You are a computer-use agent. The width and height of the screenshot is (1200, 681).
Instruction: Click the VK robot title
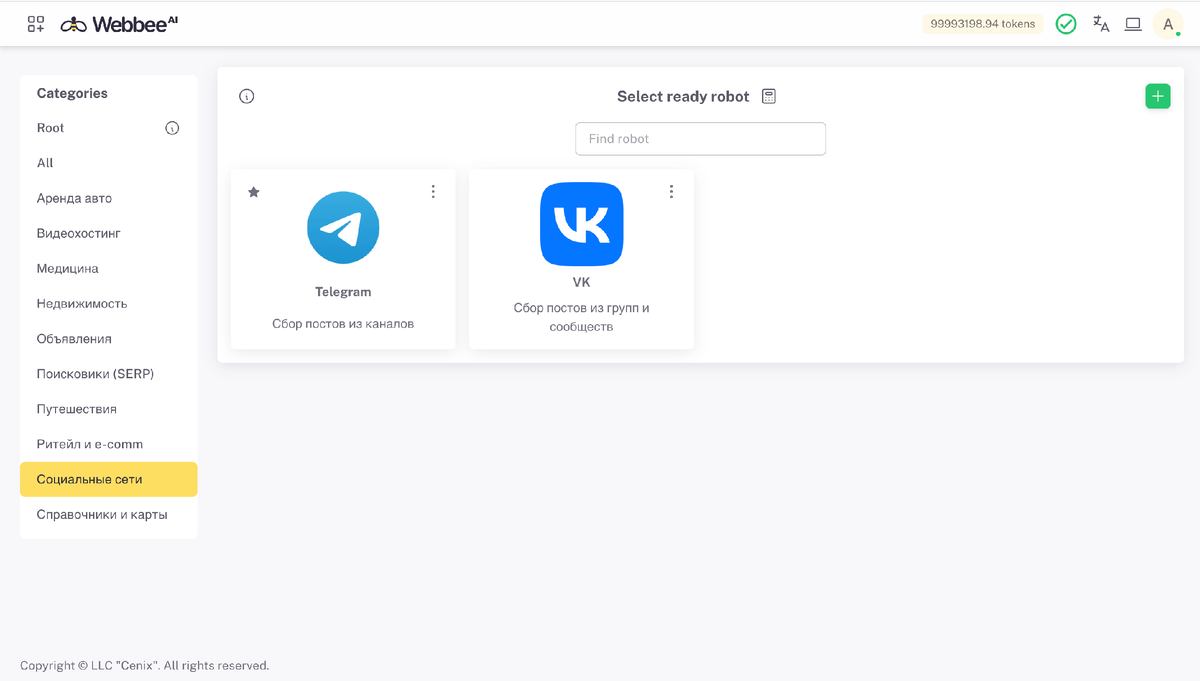tap(582, 282)
